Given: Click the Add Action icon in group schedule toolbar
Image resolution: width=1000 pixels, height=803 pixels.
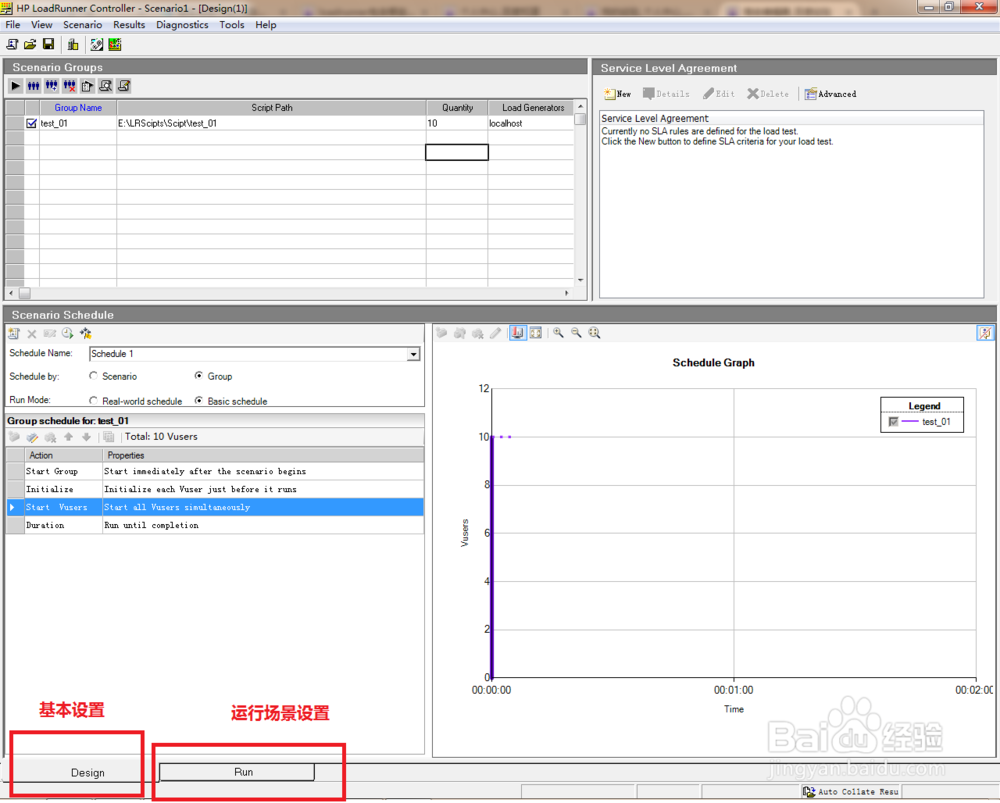Looking at the screenshot, I should coord(15,437).
